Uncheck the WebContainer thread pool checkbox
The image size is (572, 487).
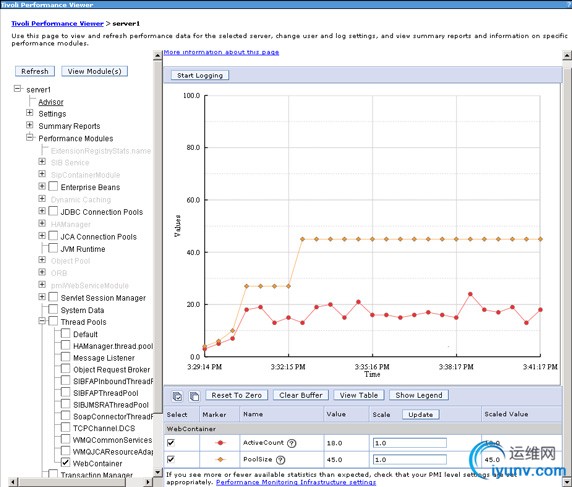65,462
